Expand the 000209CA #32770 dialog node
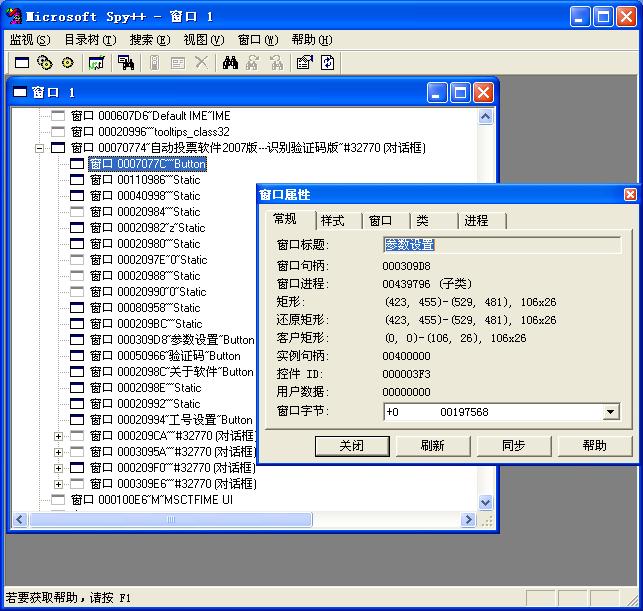The image size is (643, 611). 58,436
